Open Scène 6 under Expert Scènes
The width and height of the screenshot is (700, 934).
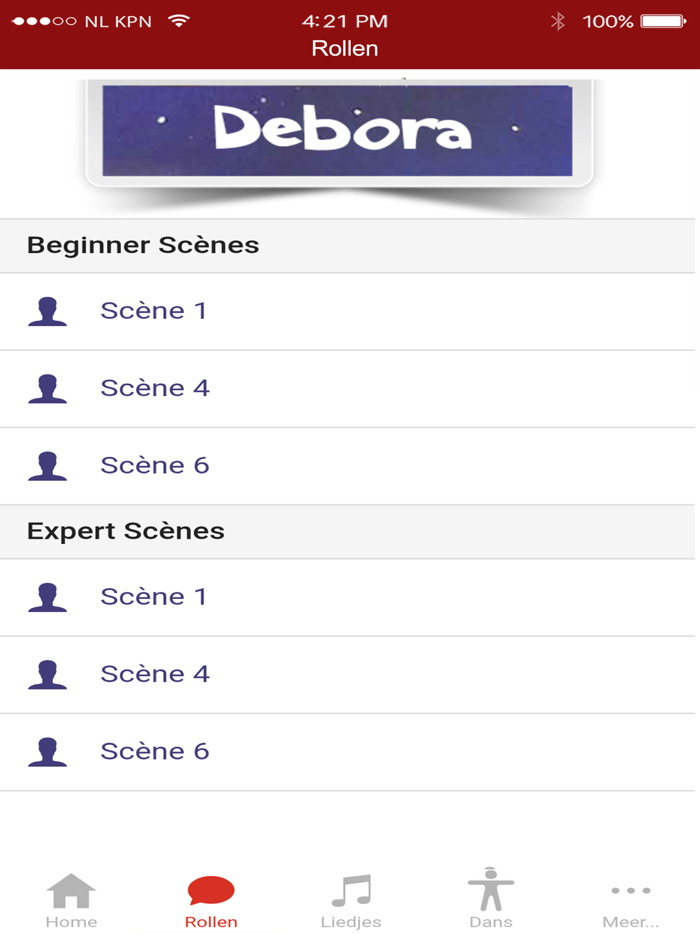pyautogui.click(x=155, y=751)
